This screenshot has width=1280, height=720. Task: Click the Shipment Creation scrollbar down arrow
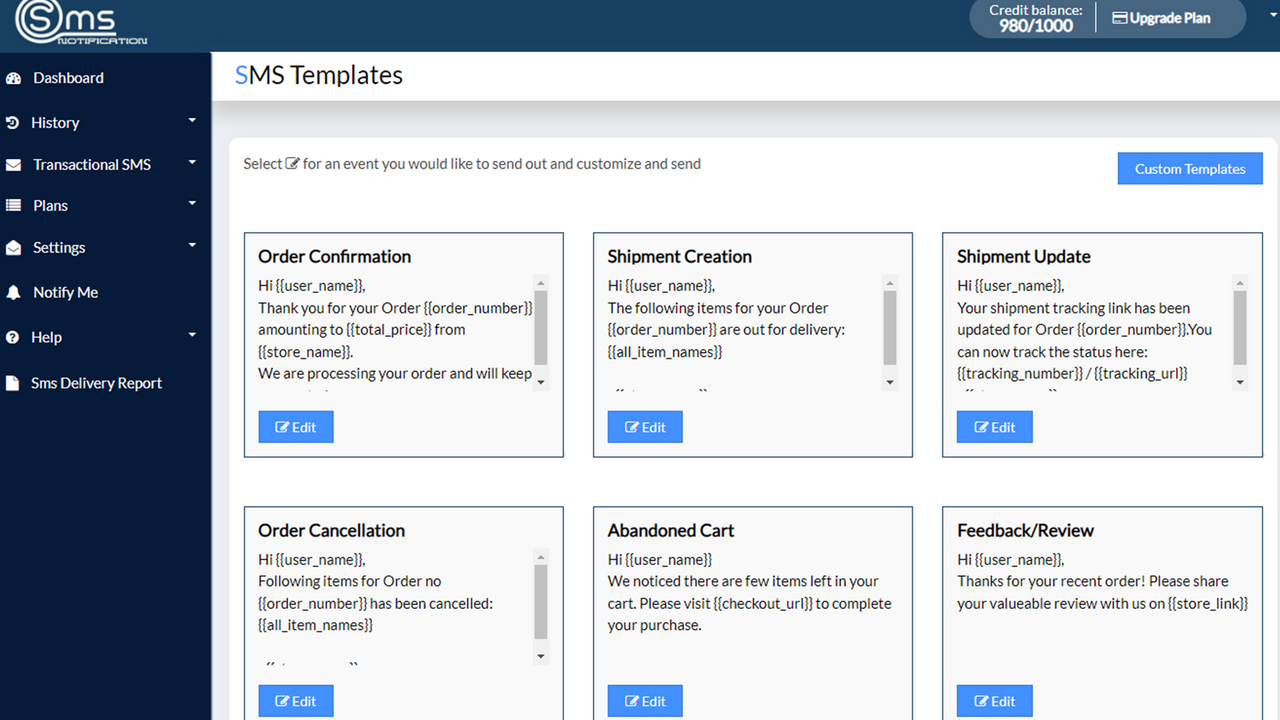pos(890,382)
